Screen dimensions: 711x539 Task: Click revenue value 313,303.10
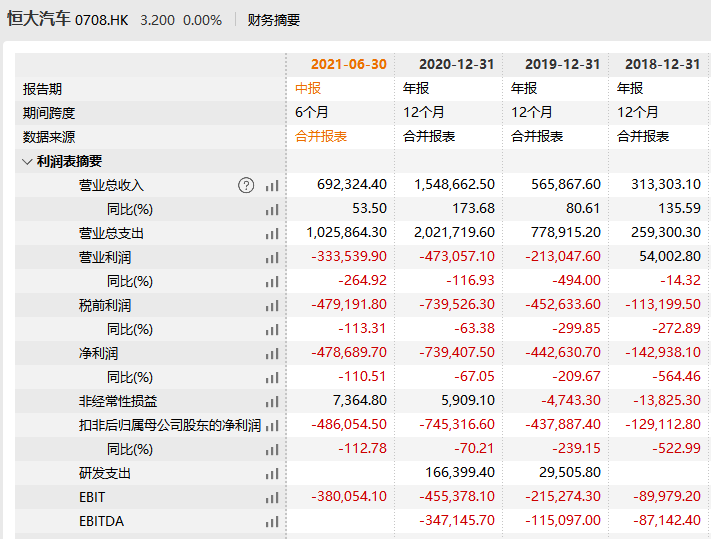tap(666, 185)
